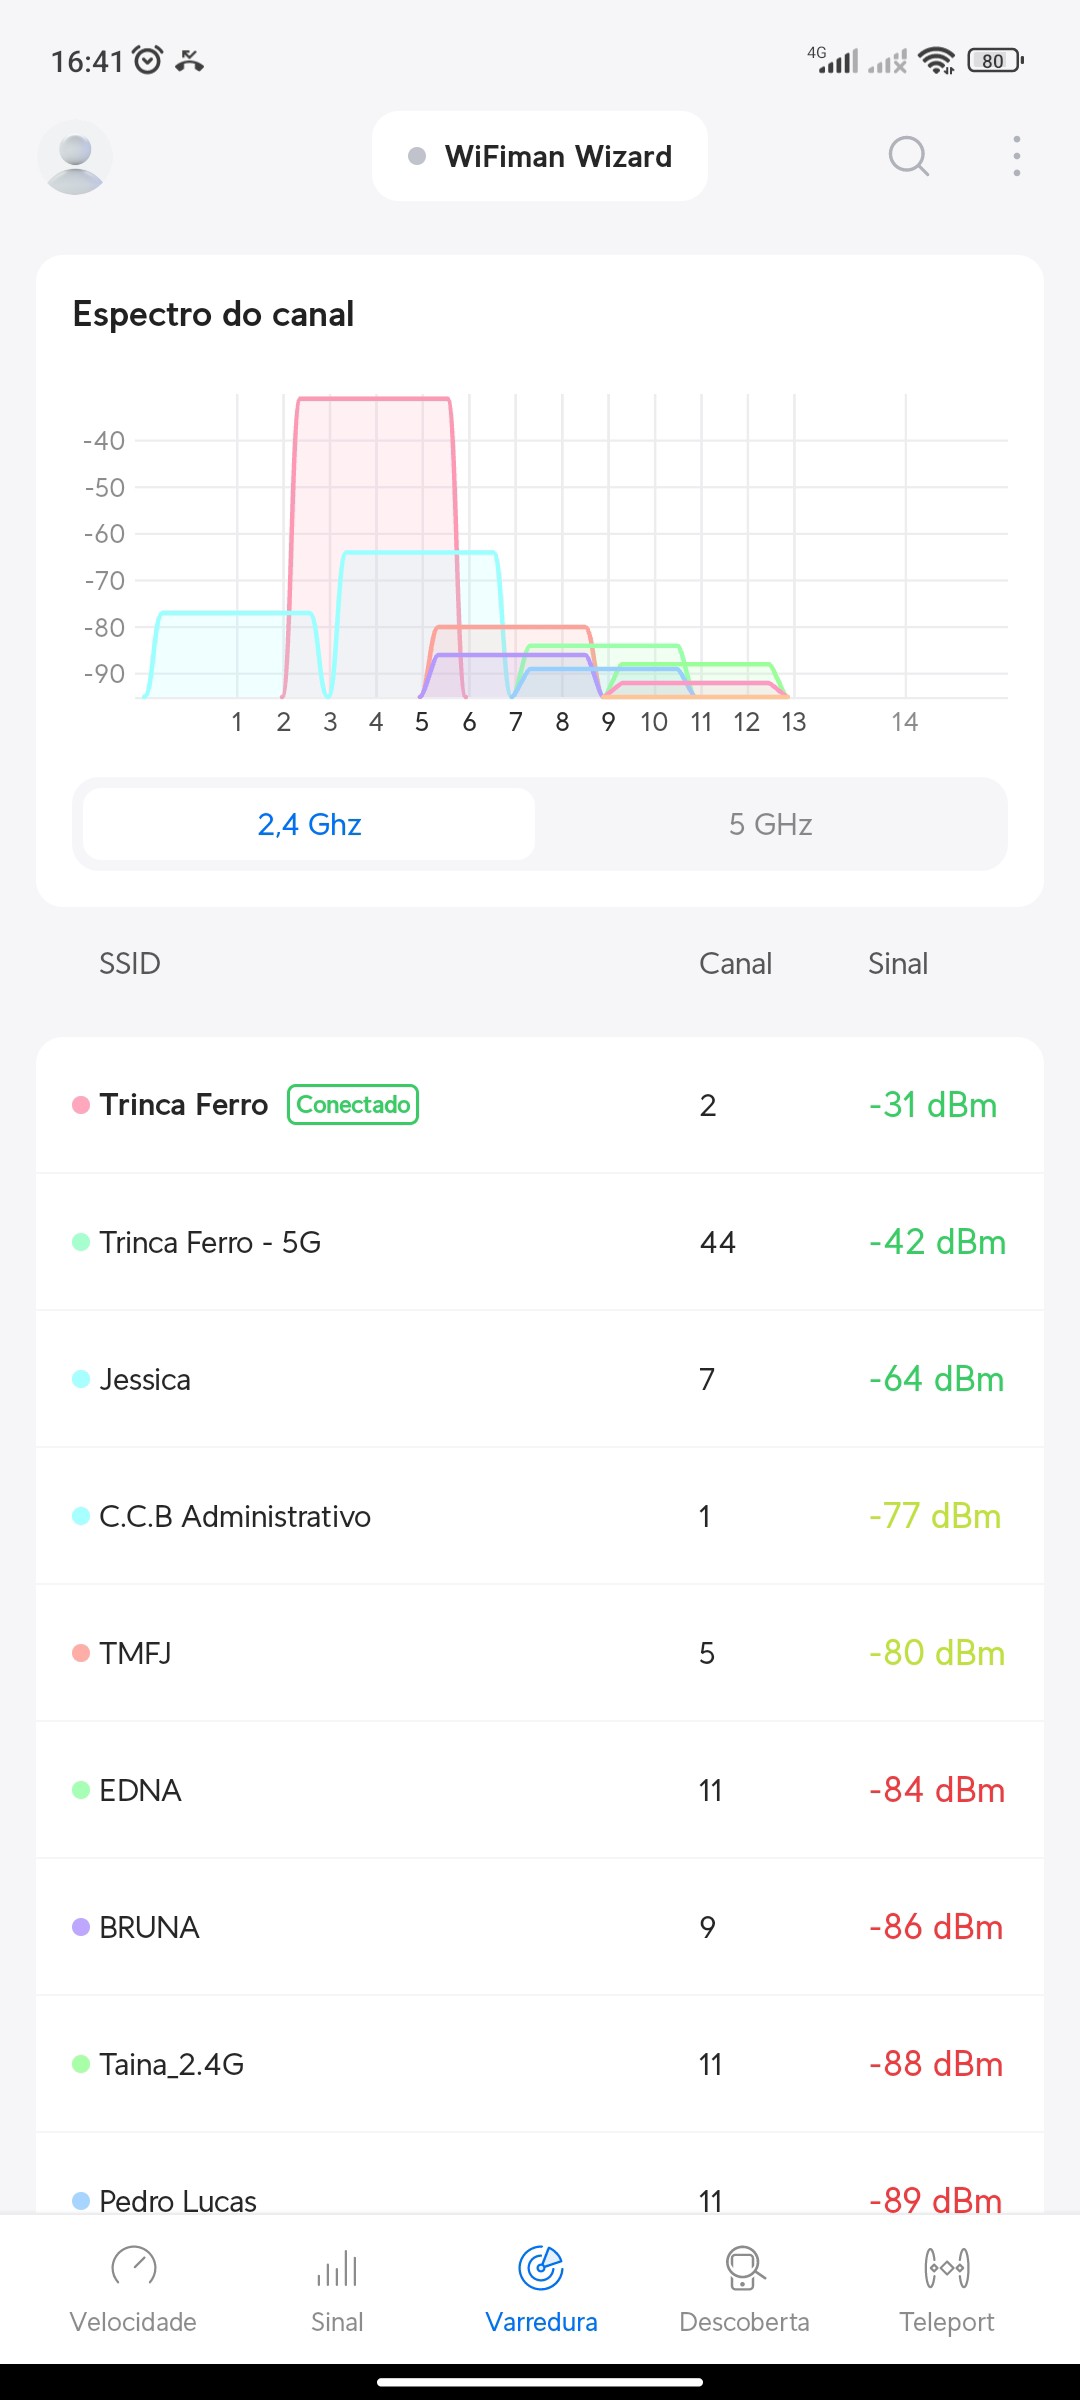Open the Descoberta discovery tab
This screenshot has height=2400, width=1080.
pyautogui.click(x=744, y=2287)
